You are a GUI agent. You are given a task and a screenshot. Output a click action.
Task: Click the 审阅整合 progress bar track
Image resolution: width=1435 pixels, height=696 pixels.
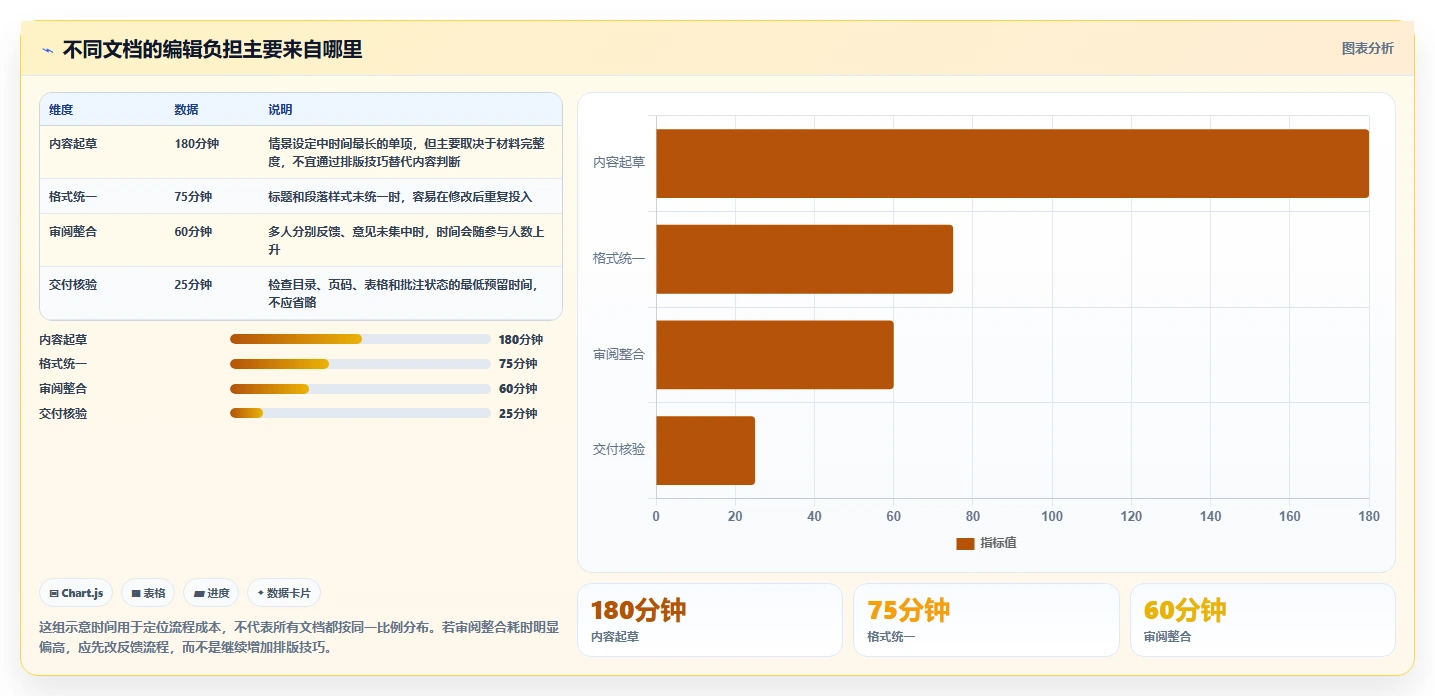(360, 389)
